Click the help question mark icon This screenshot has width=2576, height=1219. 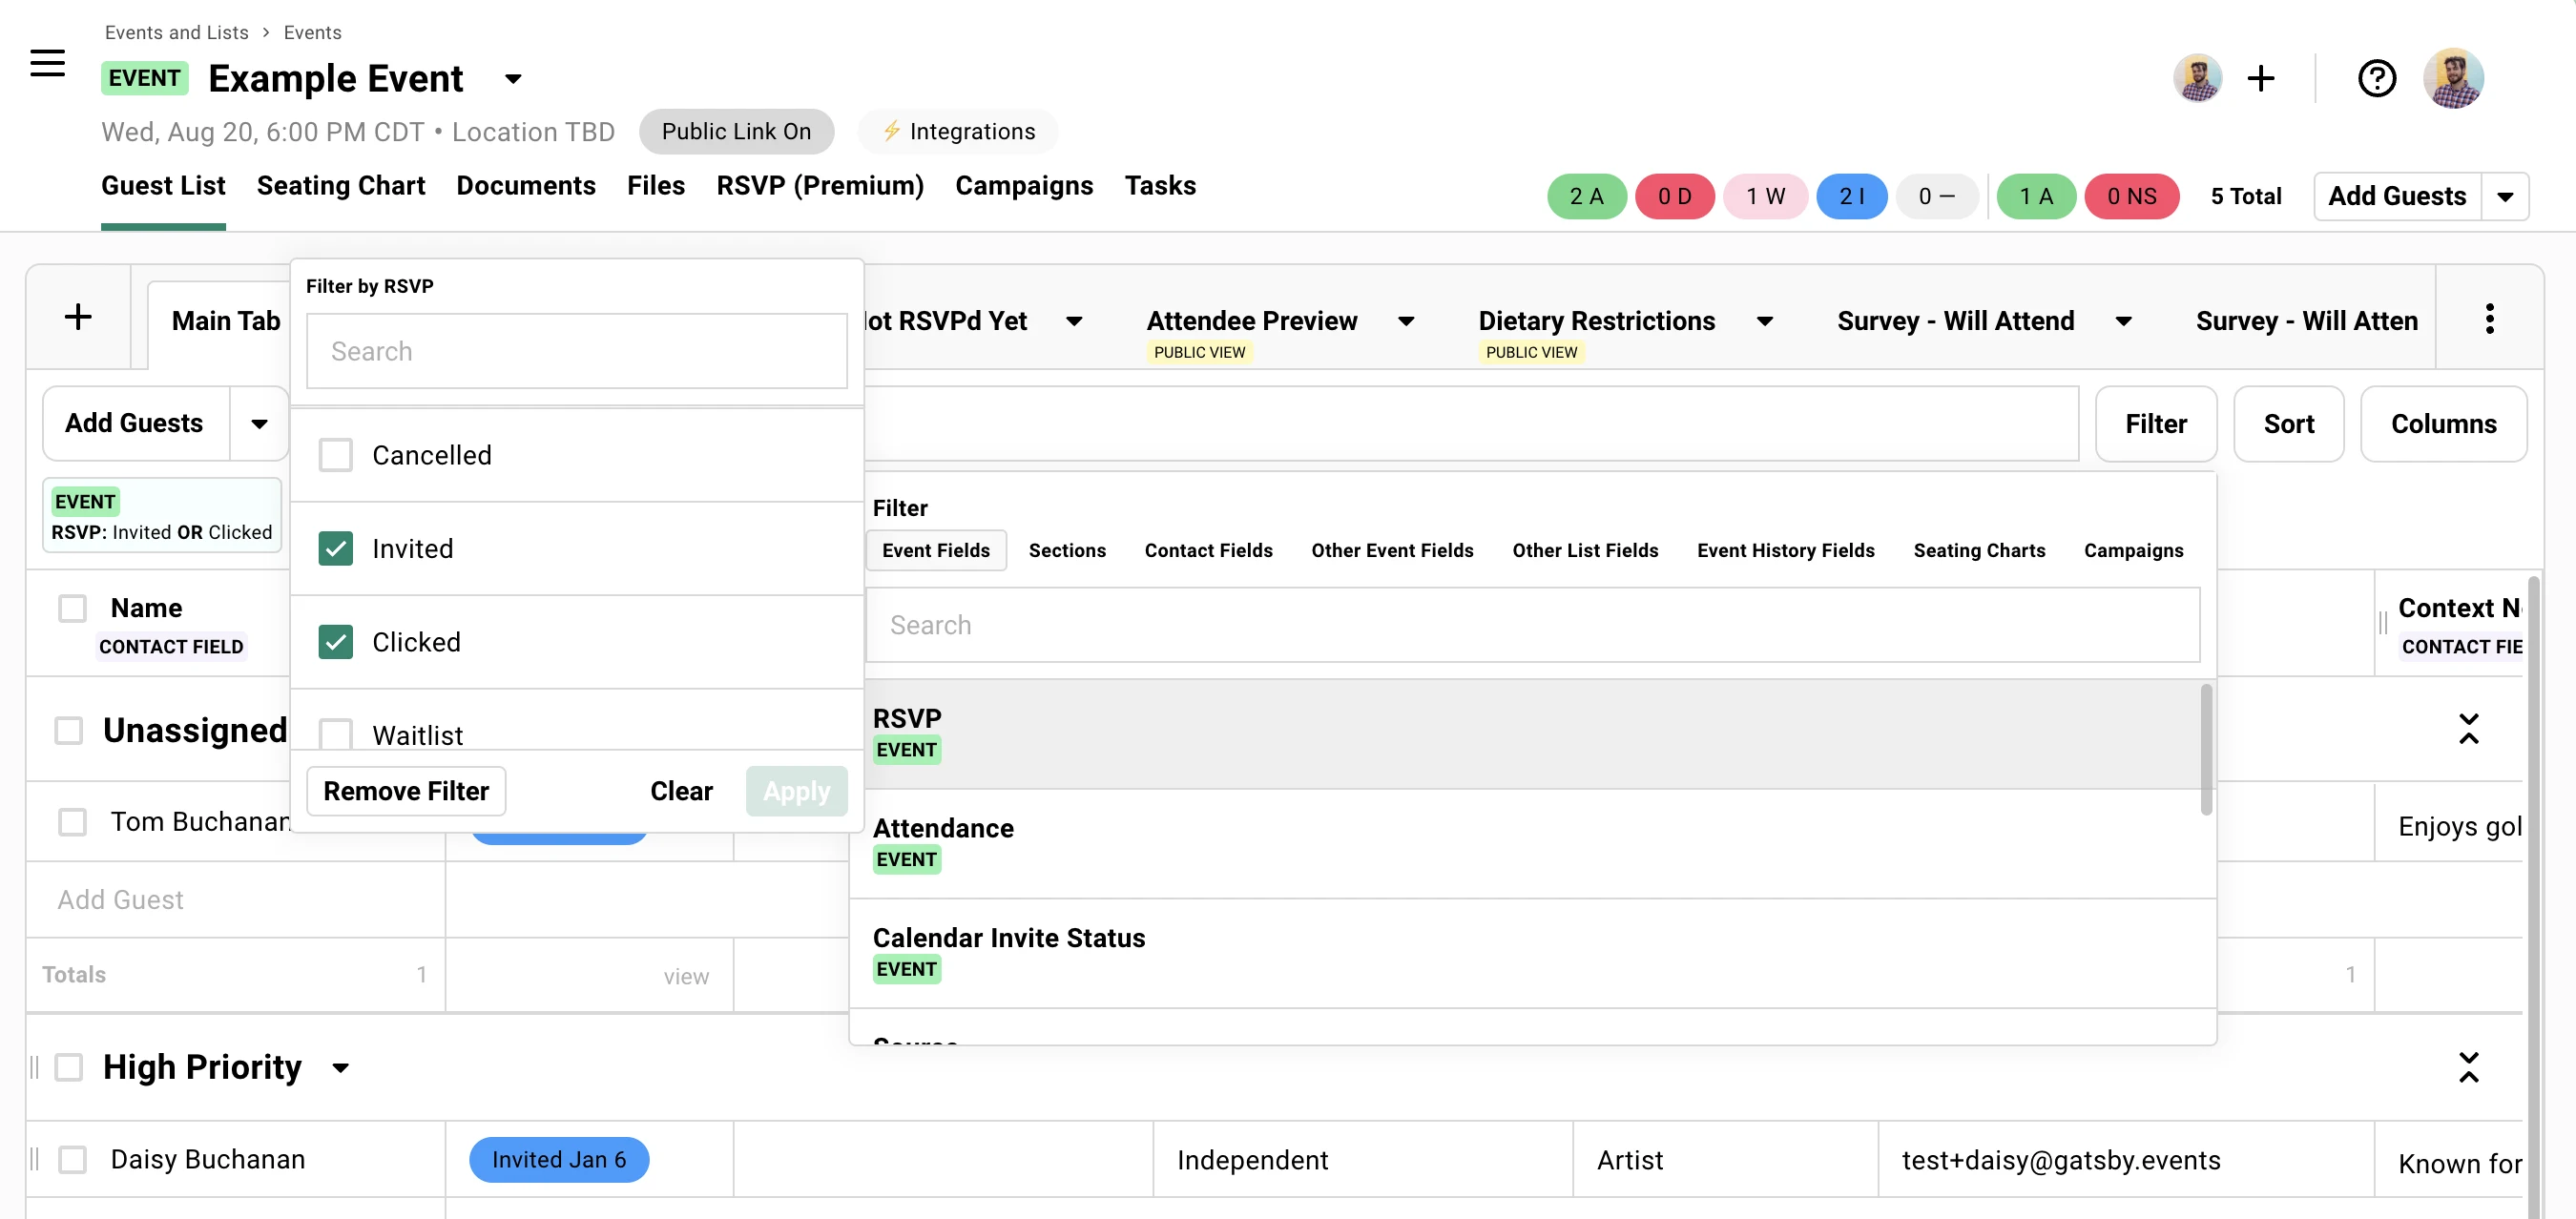[2376, 78]
